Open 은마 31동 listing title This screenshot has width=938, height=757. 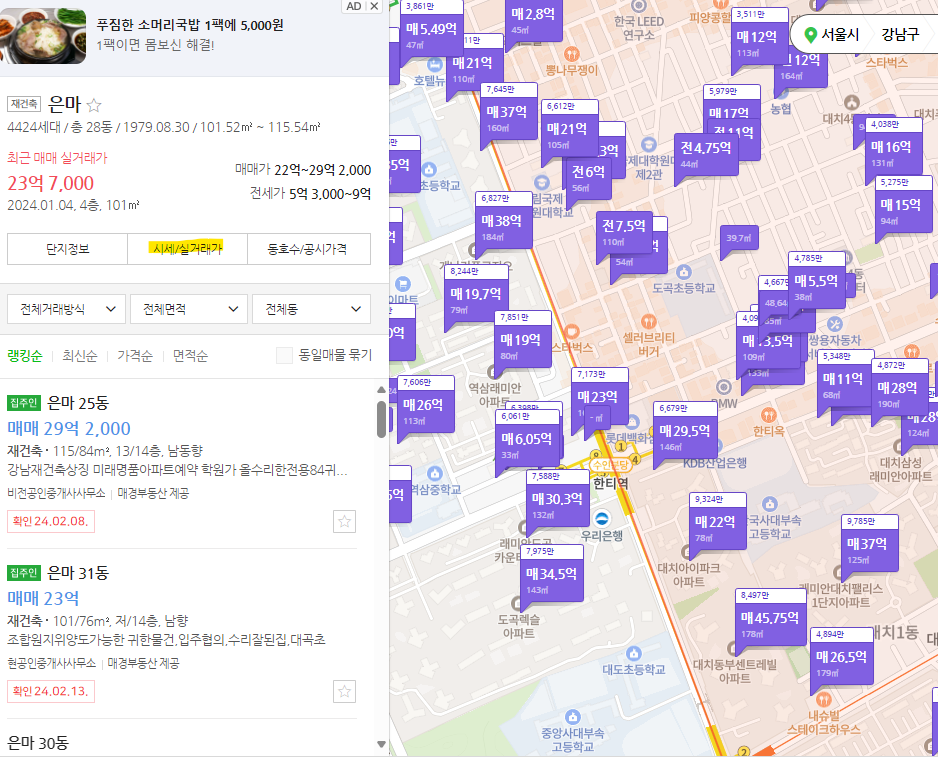point(78,573)
